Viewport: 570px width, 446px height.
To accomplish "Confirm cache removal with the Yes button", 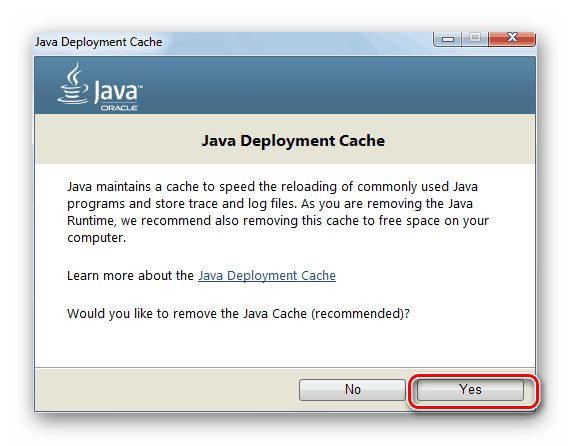I will coord(470,390).
